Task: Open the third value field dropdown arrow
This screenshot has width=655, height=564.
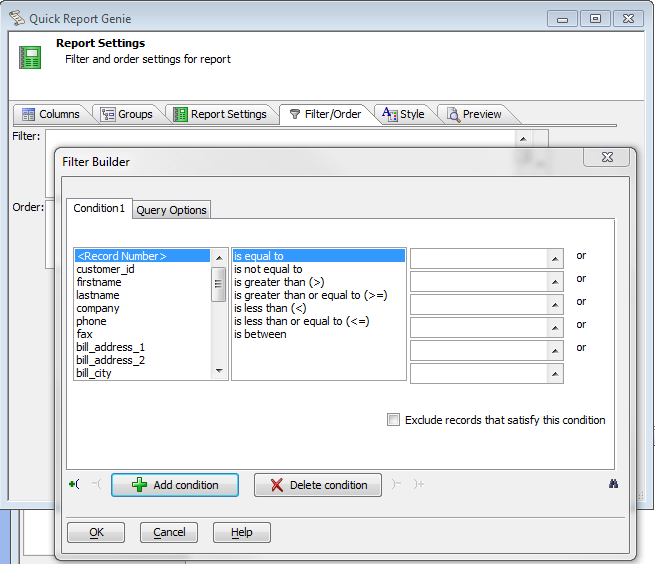Action: tap(555, 305)
